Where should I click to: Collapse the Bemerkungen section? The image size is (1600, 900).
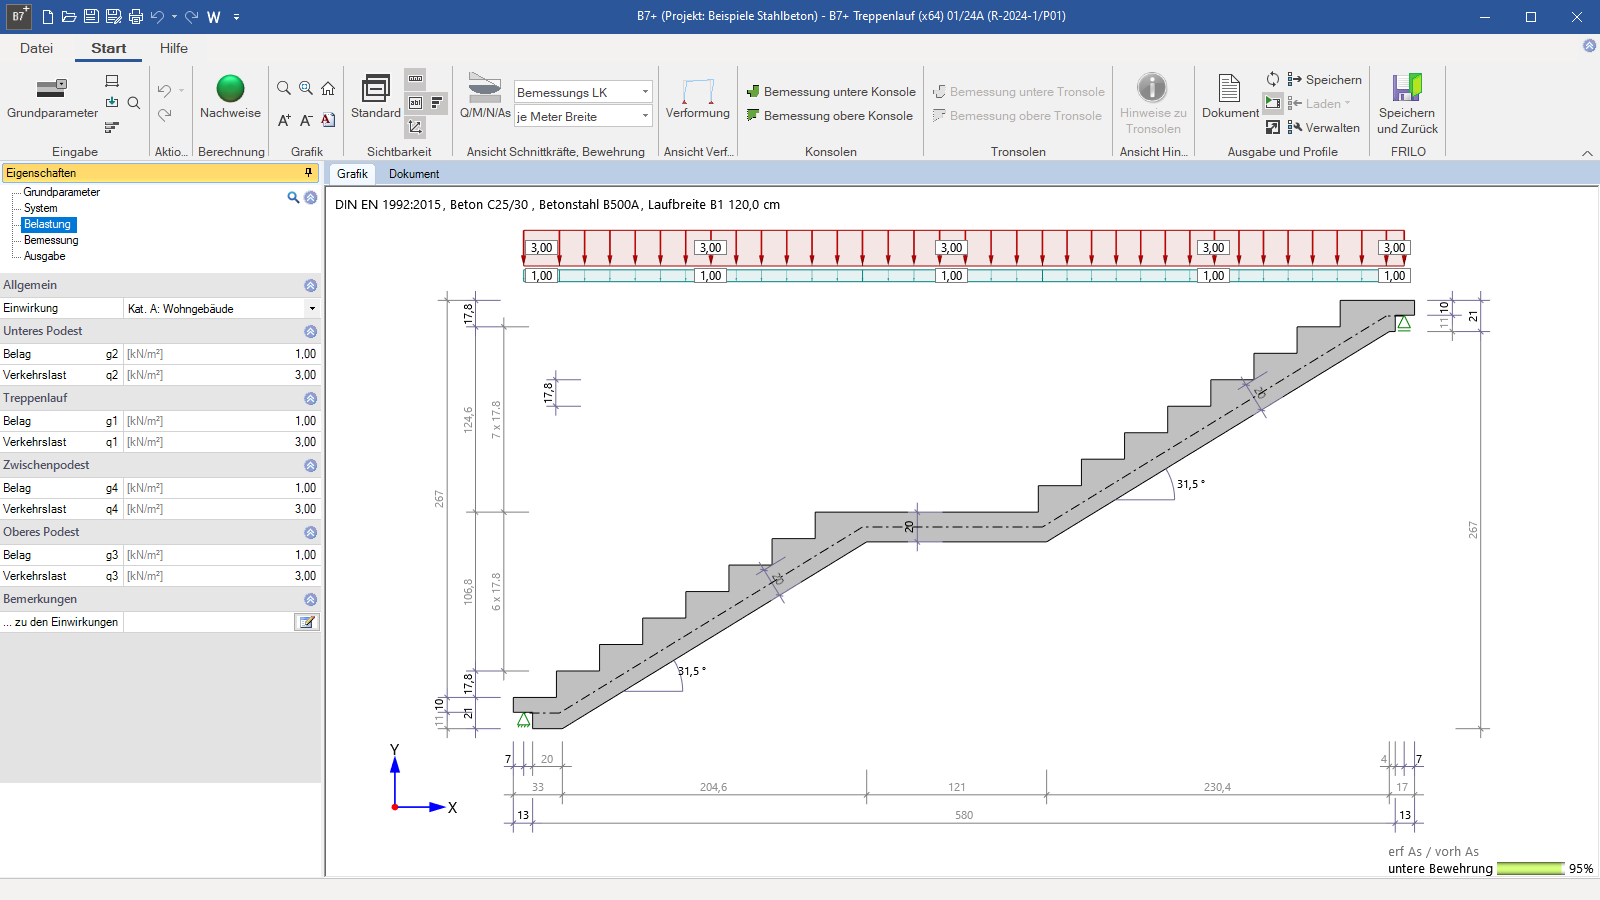coord(310,600)
